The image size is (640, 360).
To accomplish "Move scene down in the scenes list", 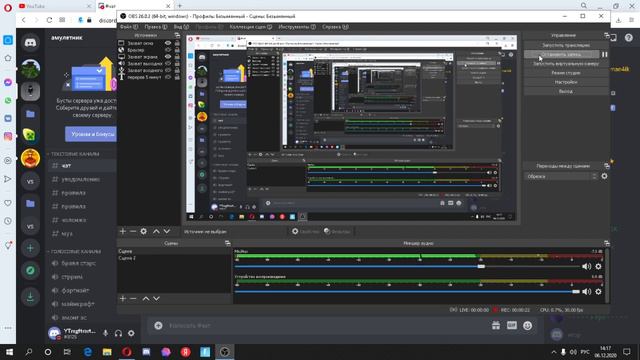I will coord(156,299).
